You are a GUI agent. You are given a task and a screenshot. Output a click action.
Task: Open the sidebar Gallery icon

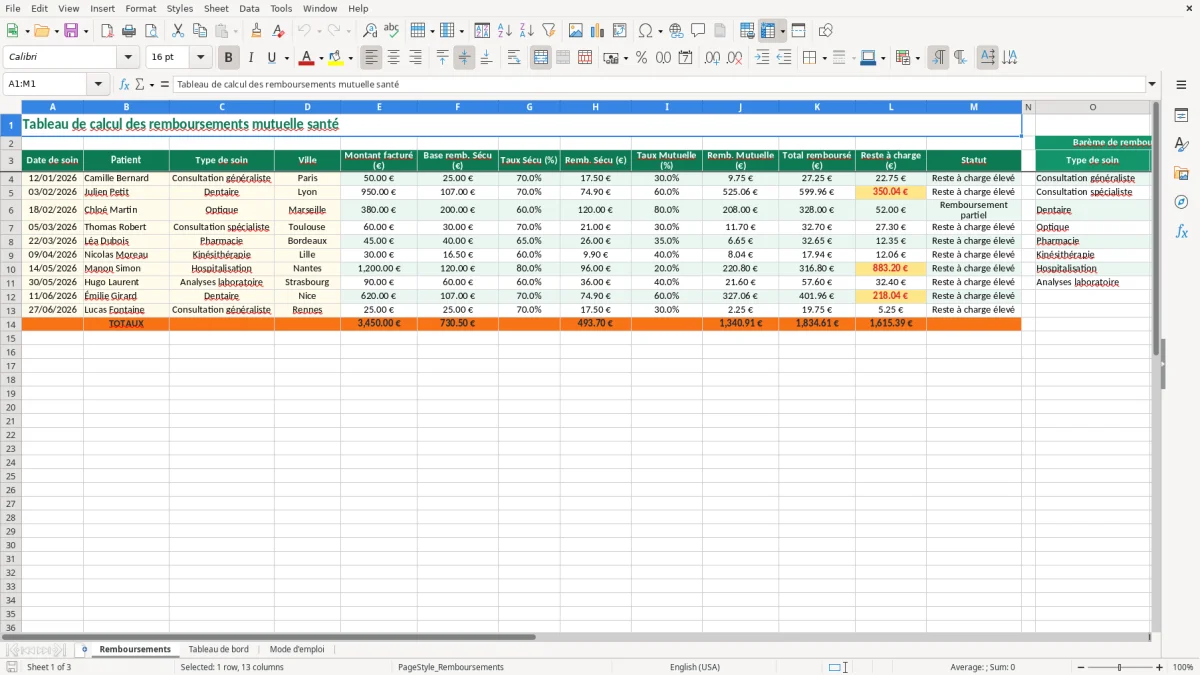[1181, 174]
